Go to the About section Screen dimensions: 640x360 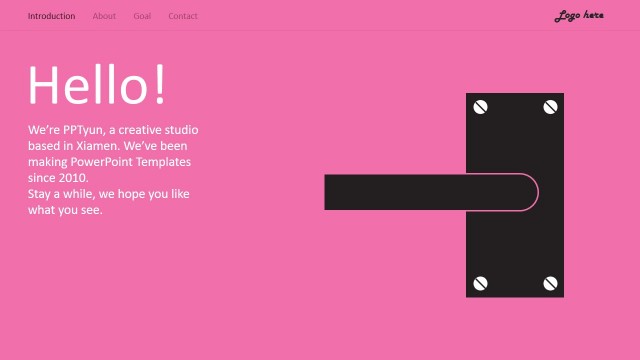pos(104,16)
